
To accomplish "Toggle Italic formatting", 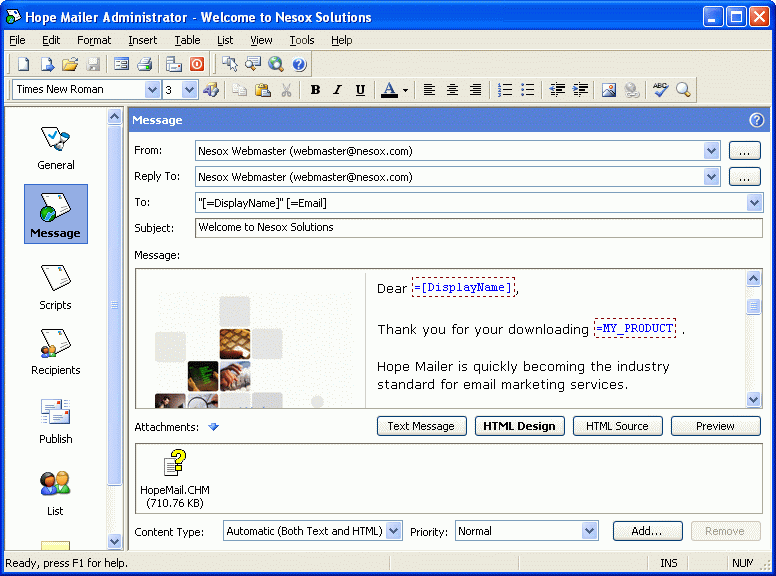I will pyautogui.click(x=338, y=90).
